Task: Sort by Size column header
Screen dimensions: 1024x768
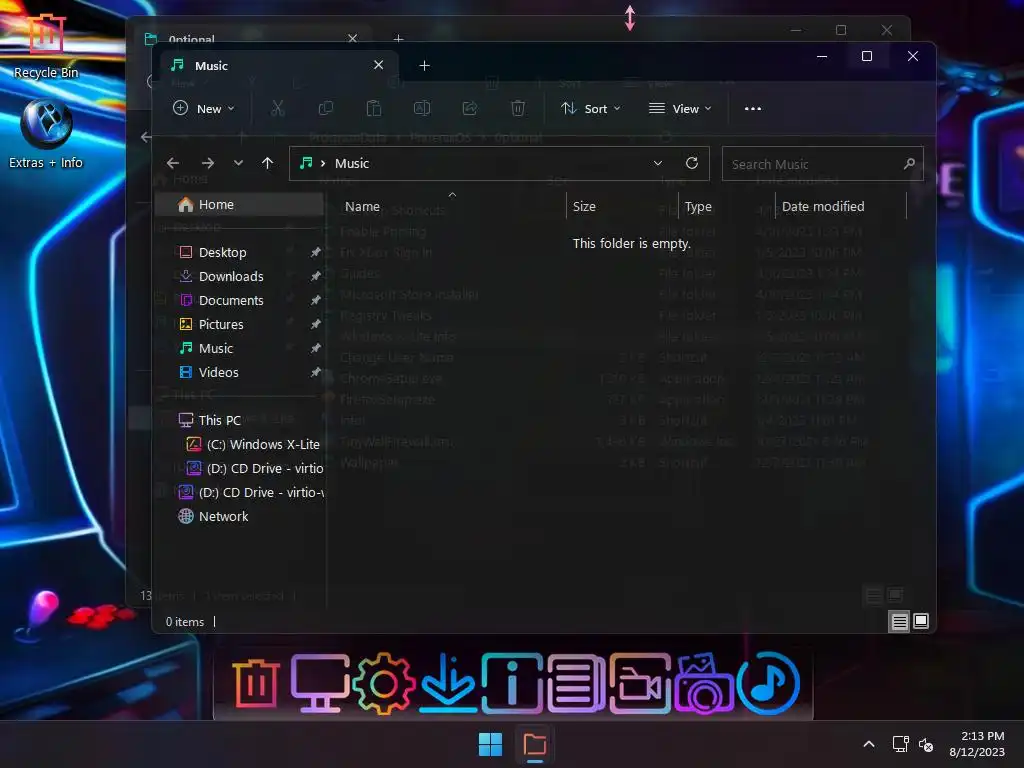Action: [x=622, y=206]
